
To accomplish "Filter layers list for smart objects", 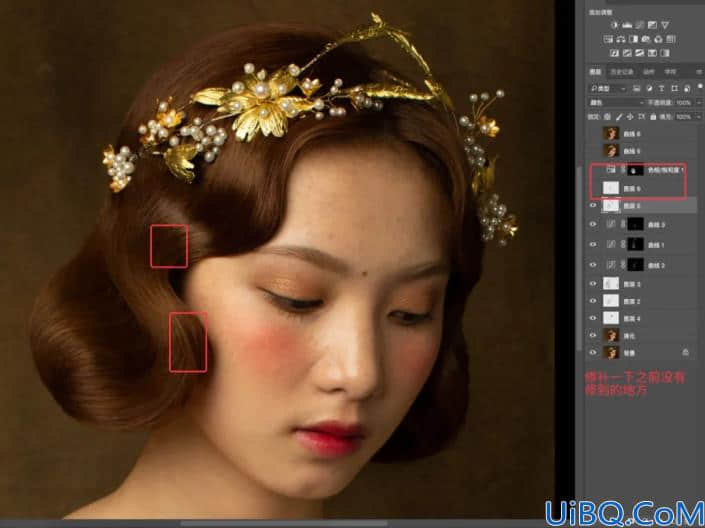I will click(687, 89).
